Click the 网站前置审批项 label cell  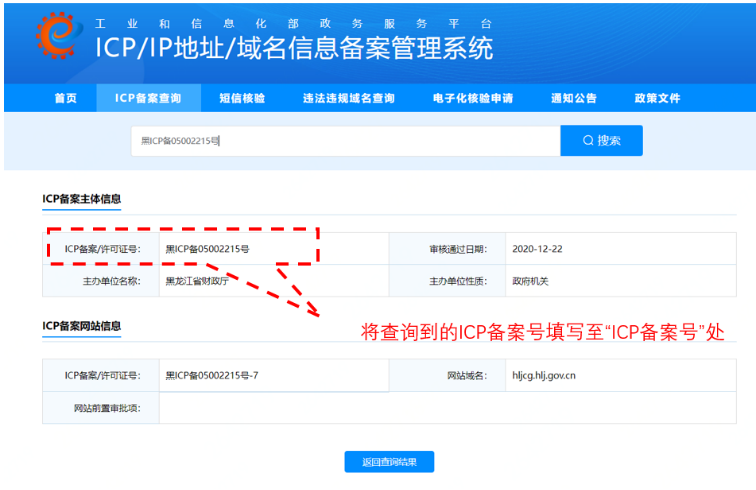pos(101,408)
